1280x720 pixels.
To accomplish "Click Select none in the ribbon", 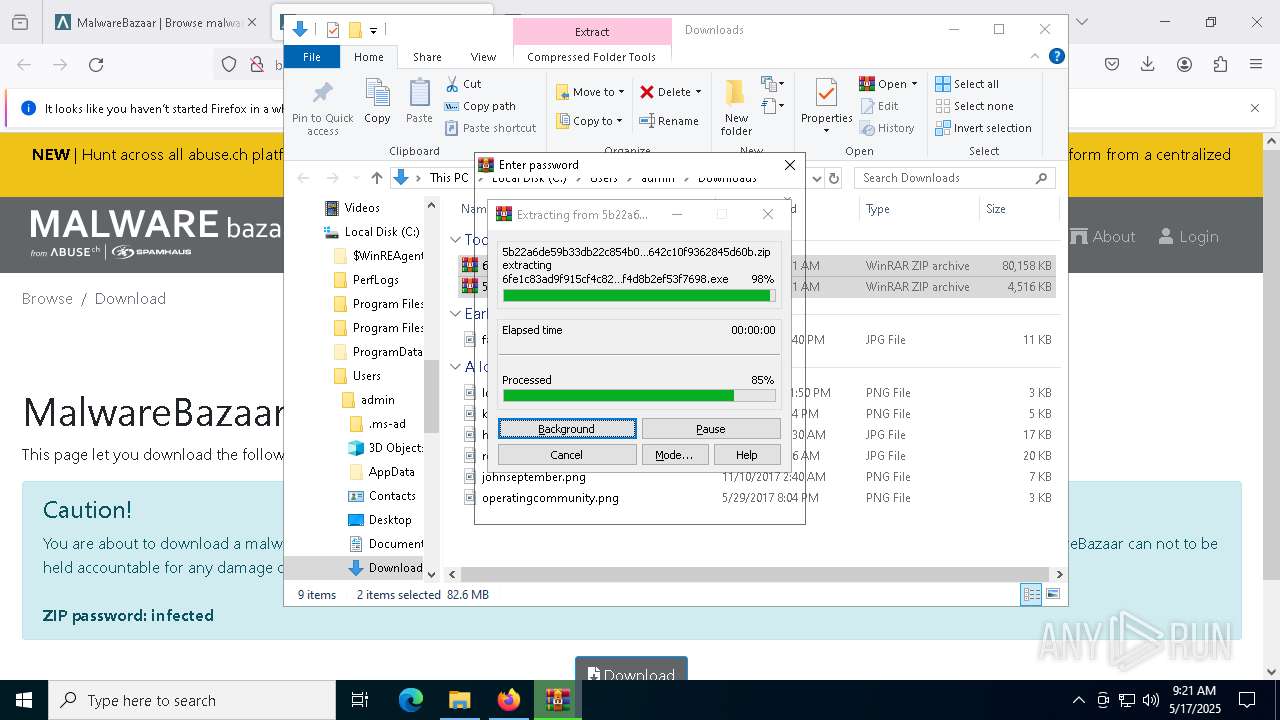I will 975,106.
